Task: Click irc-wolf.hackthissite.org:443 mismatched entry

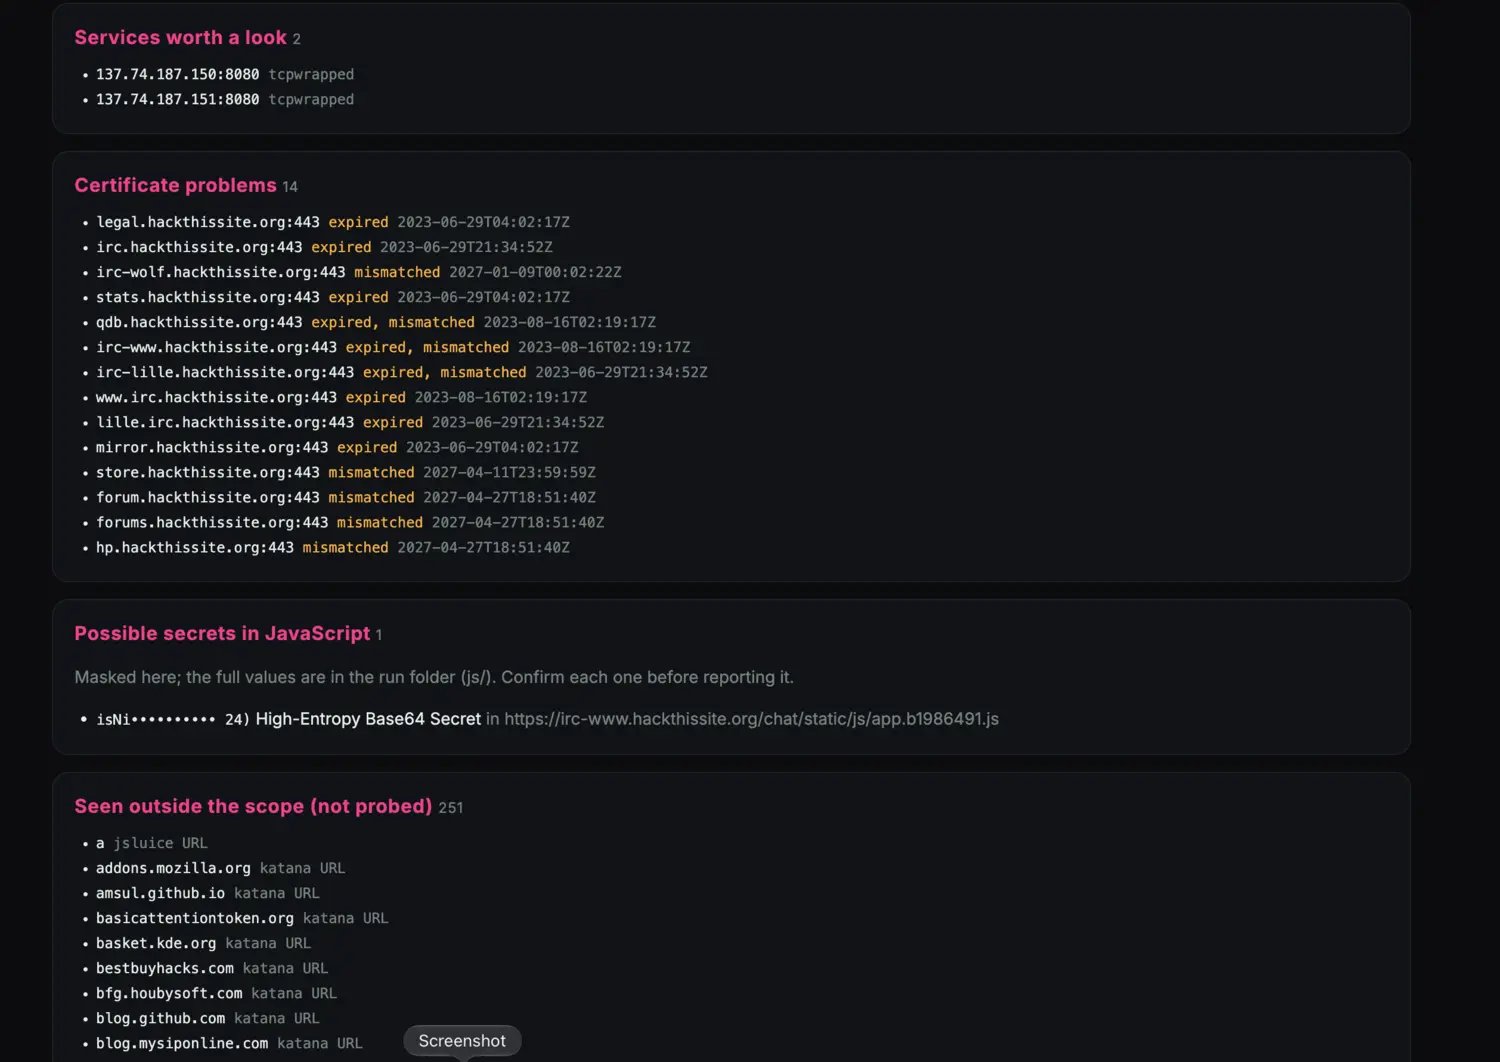Action: click(x=359, y=272)
